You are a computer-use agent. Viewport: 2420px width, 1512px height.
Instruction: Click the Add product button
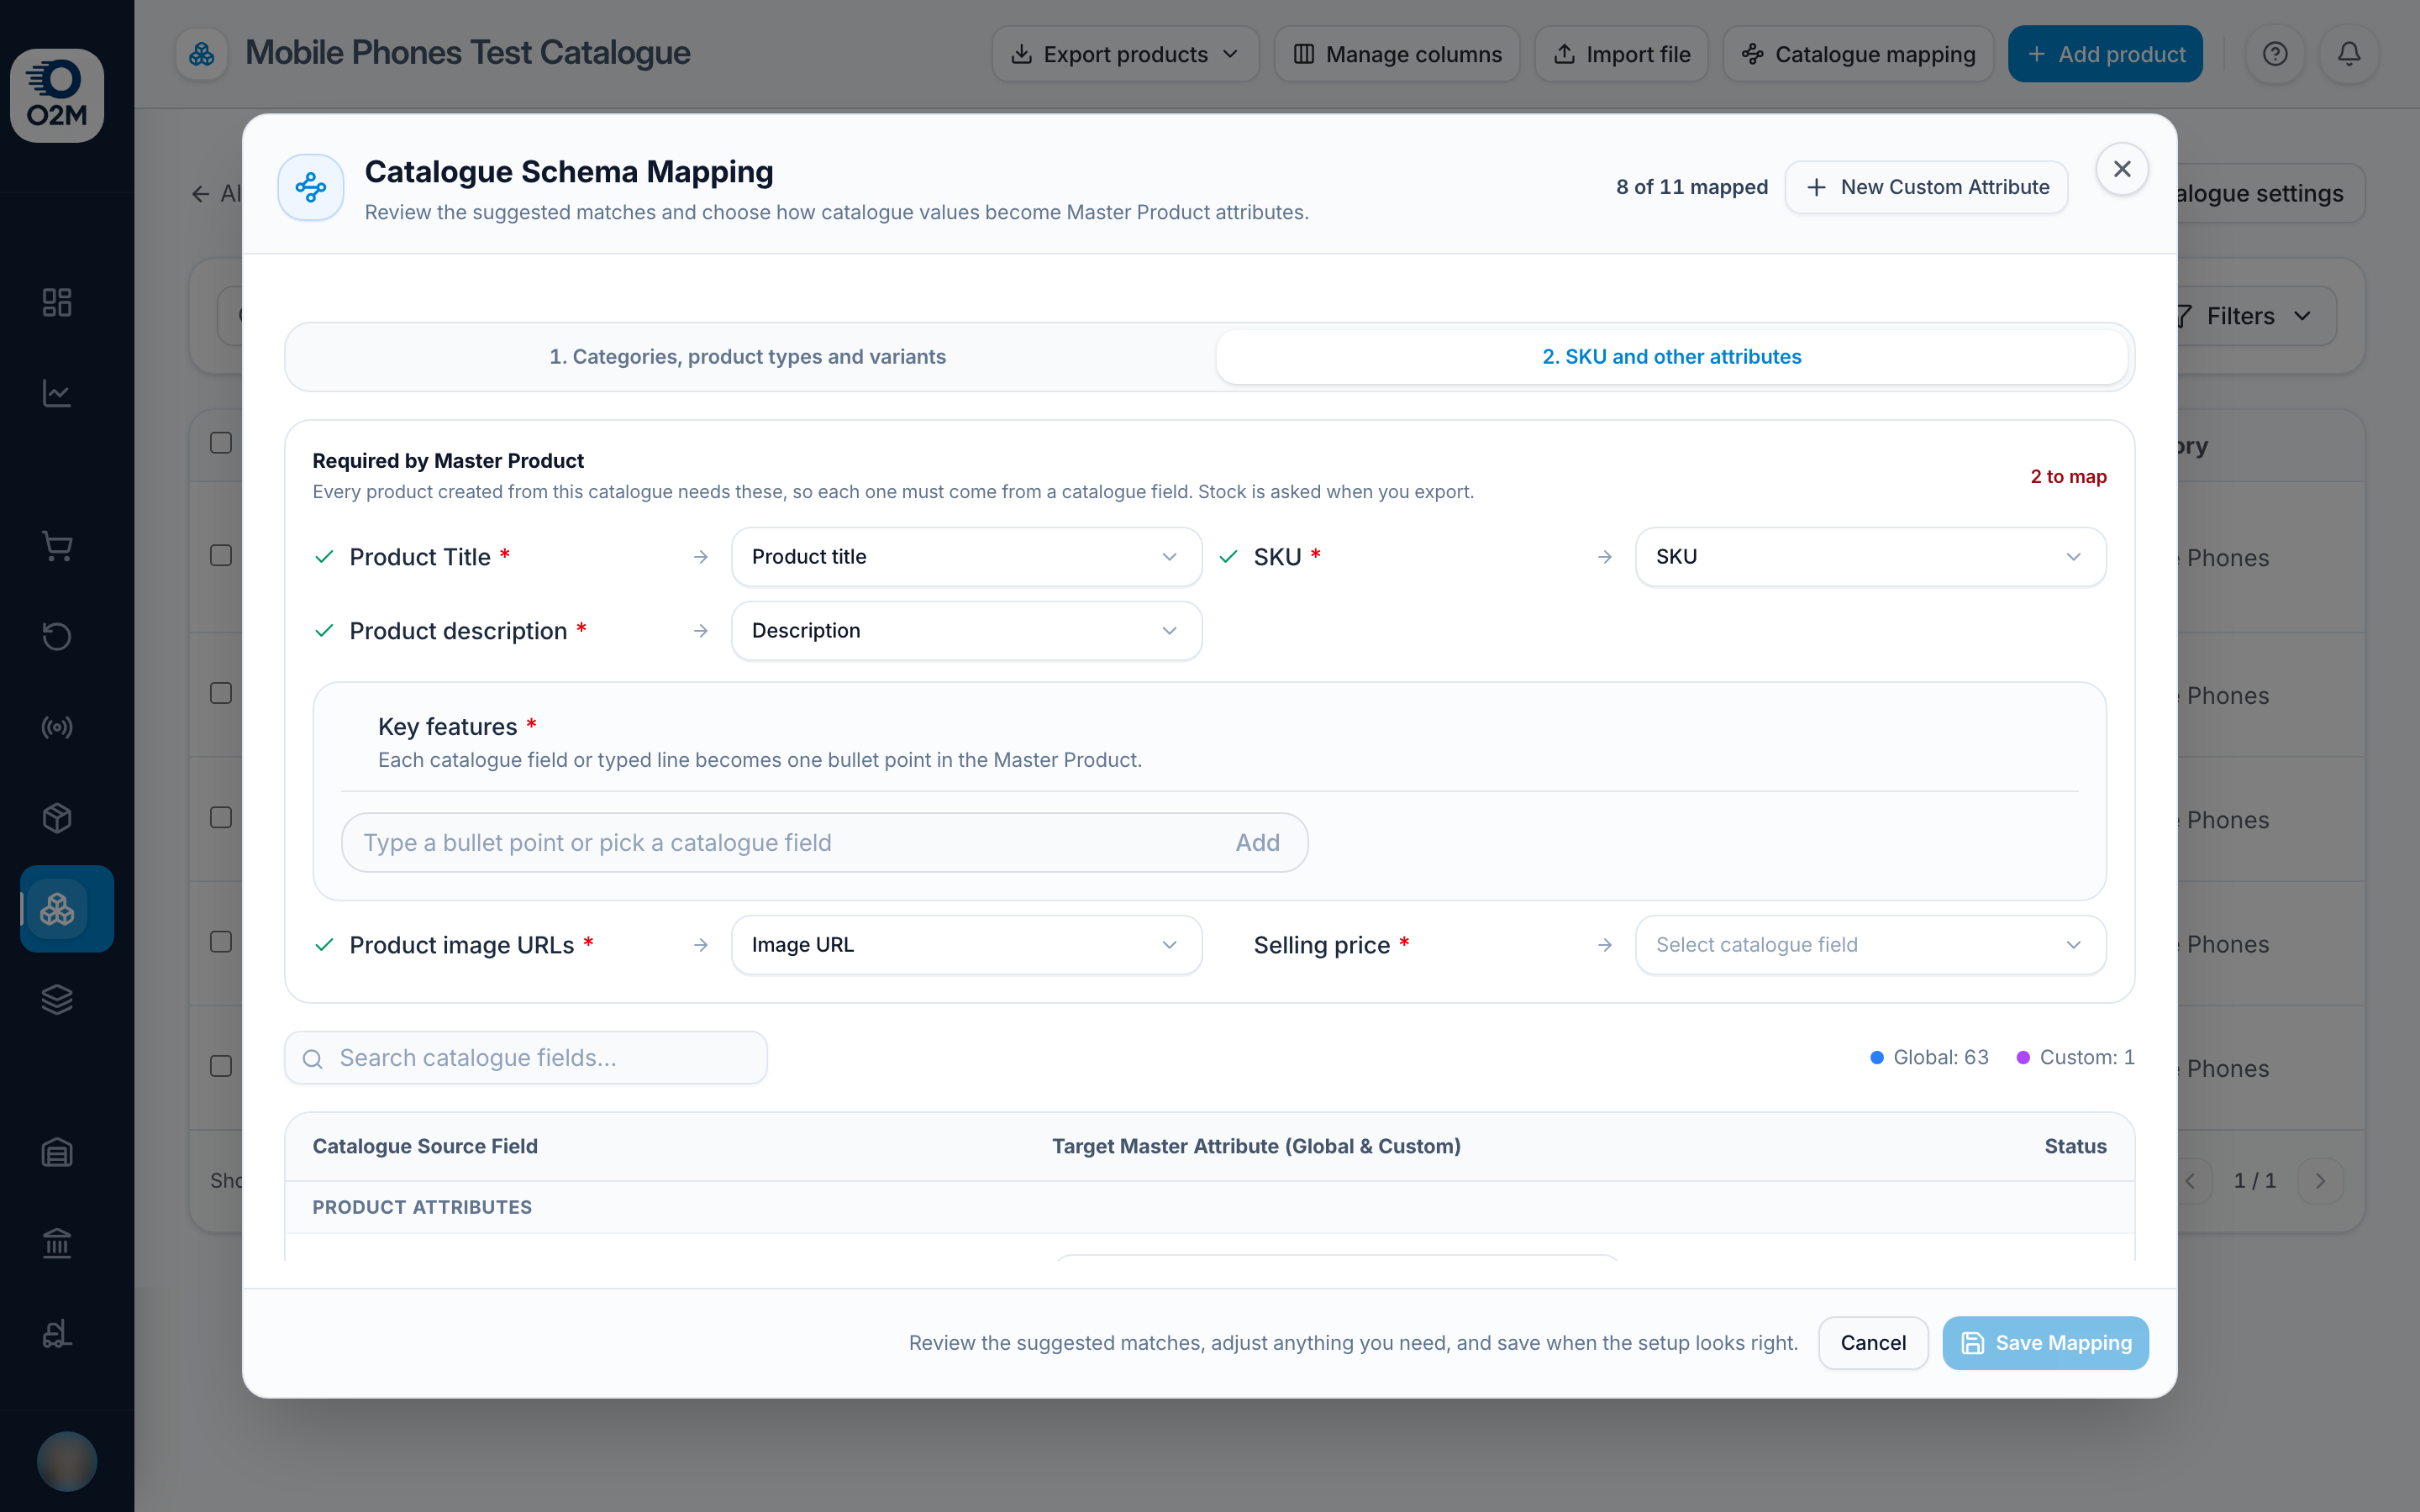pyautogui.click(x=2105, y=54)
